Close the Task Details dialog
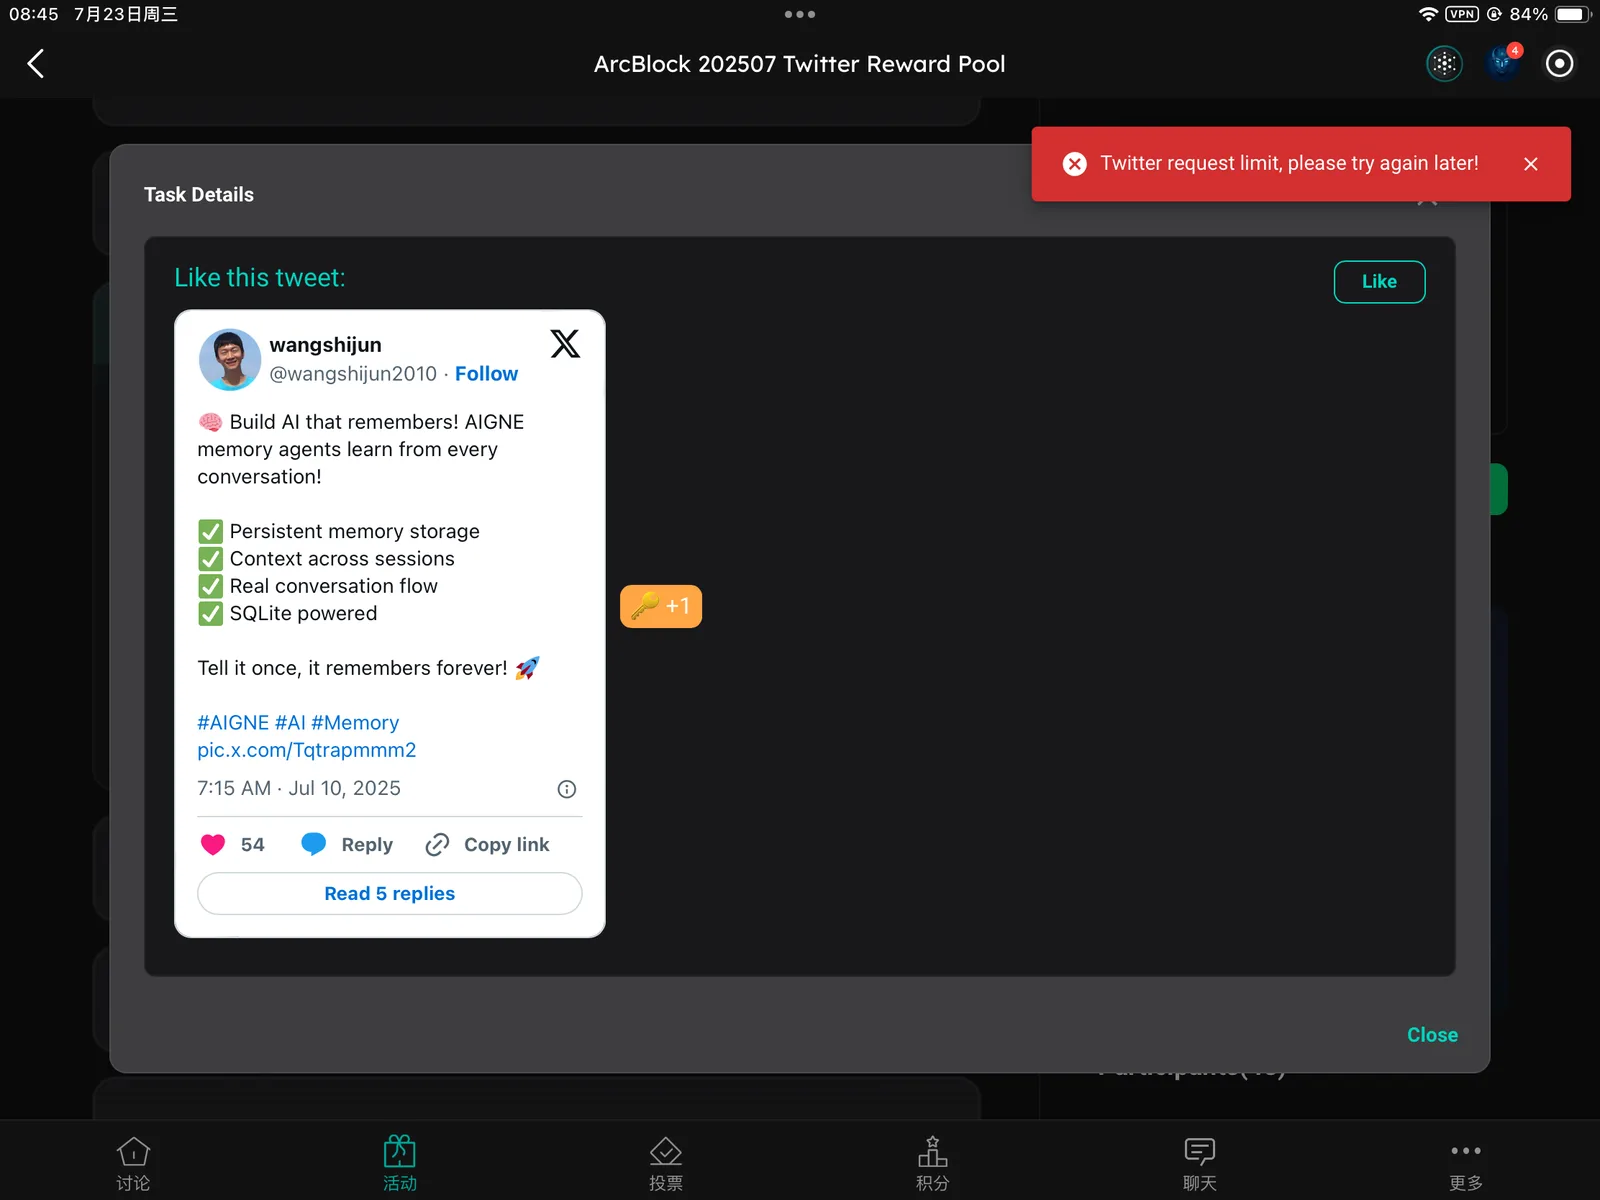 point(1432,1035)
